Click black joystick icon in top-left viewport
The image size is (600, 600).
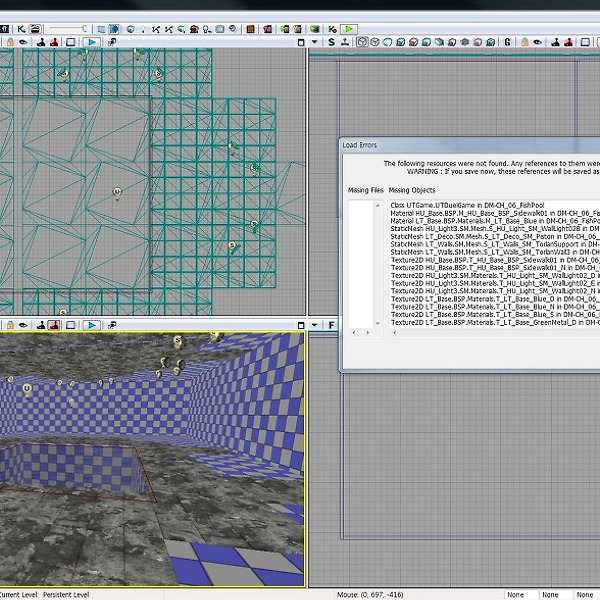click(x=41, y=42)
